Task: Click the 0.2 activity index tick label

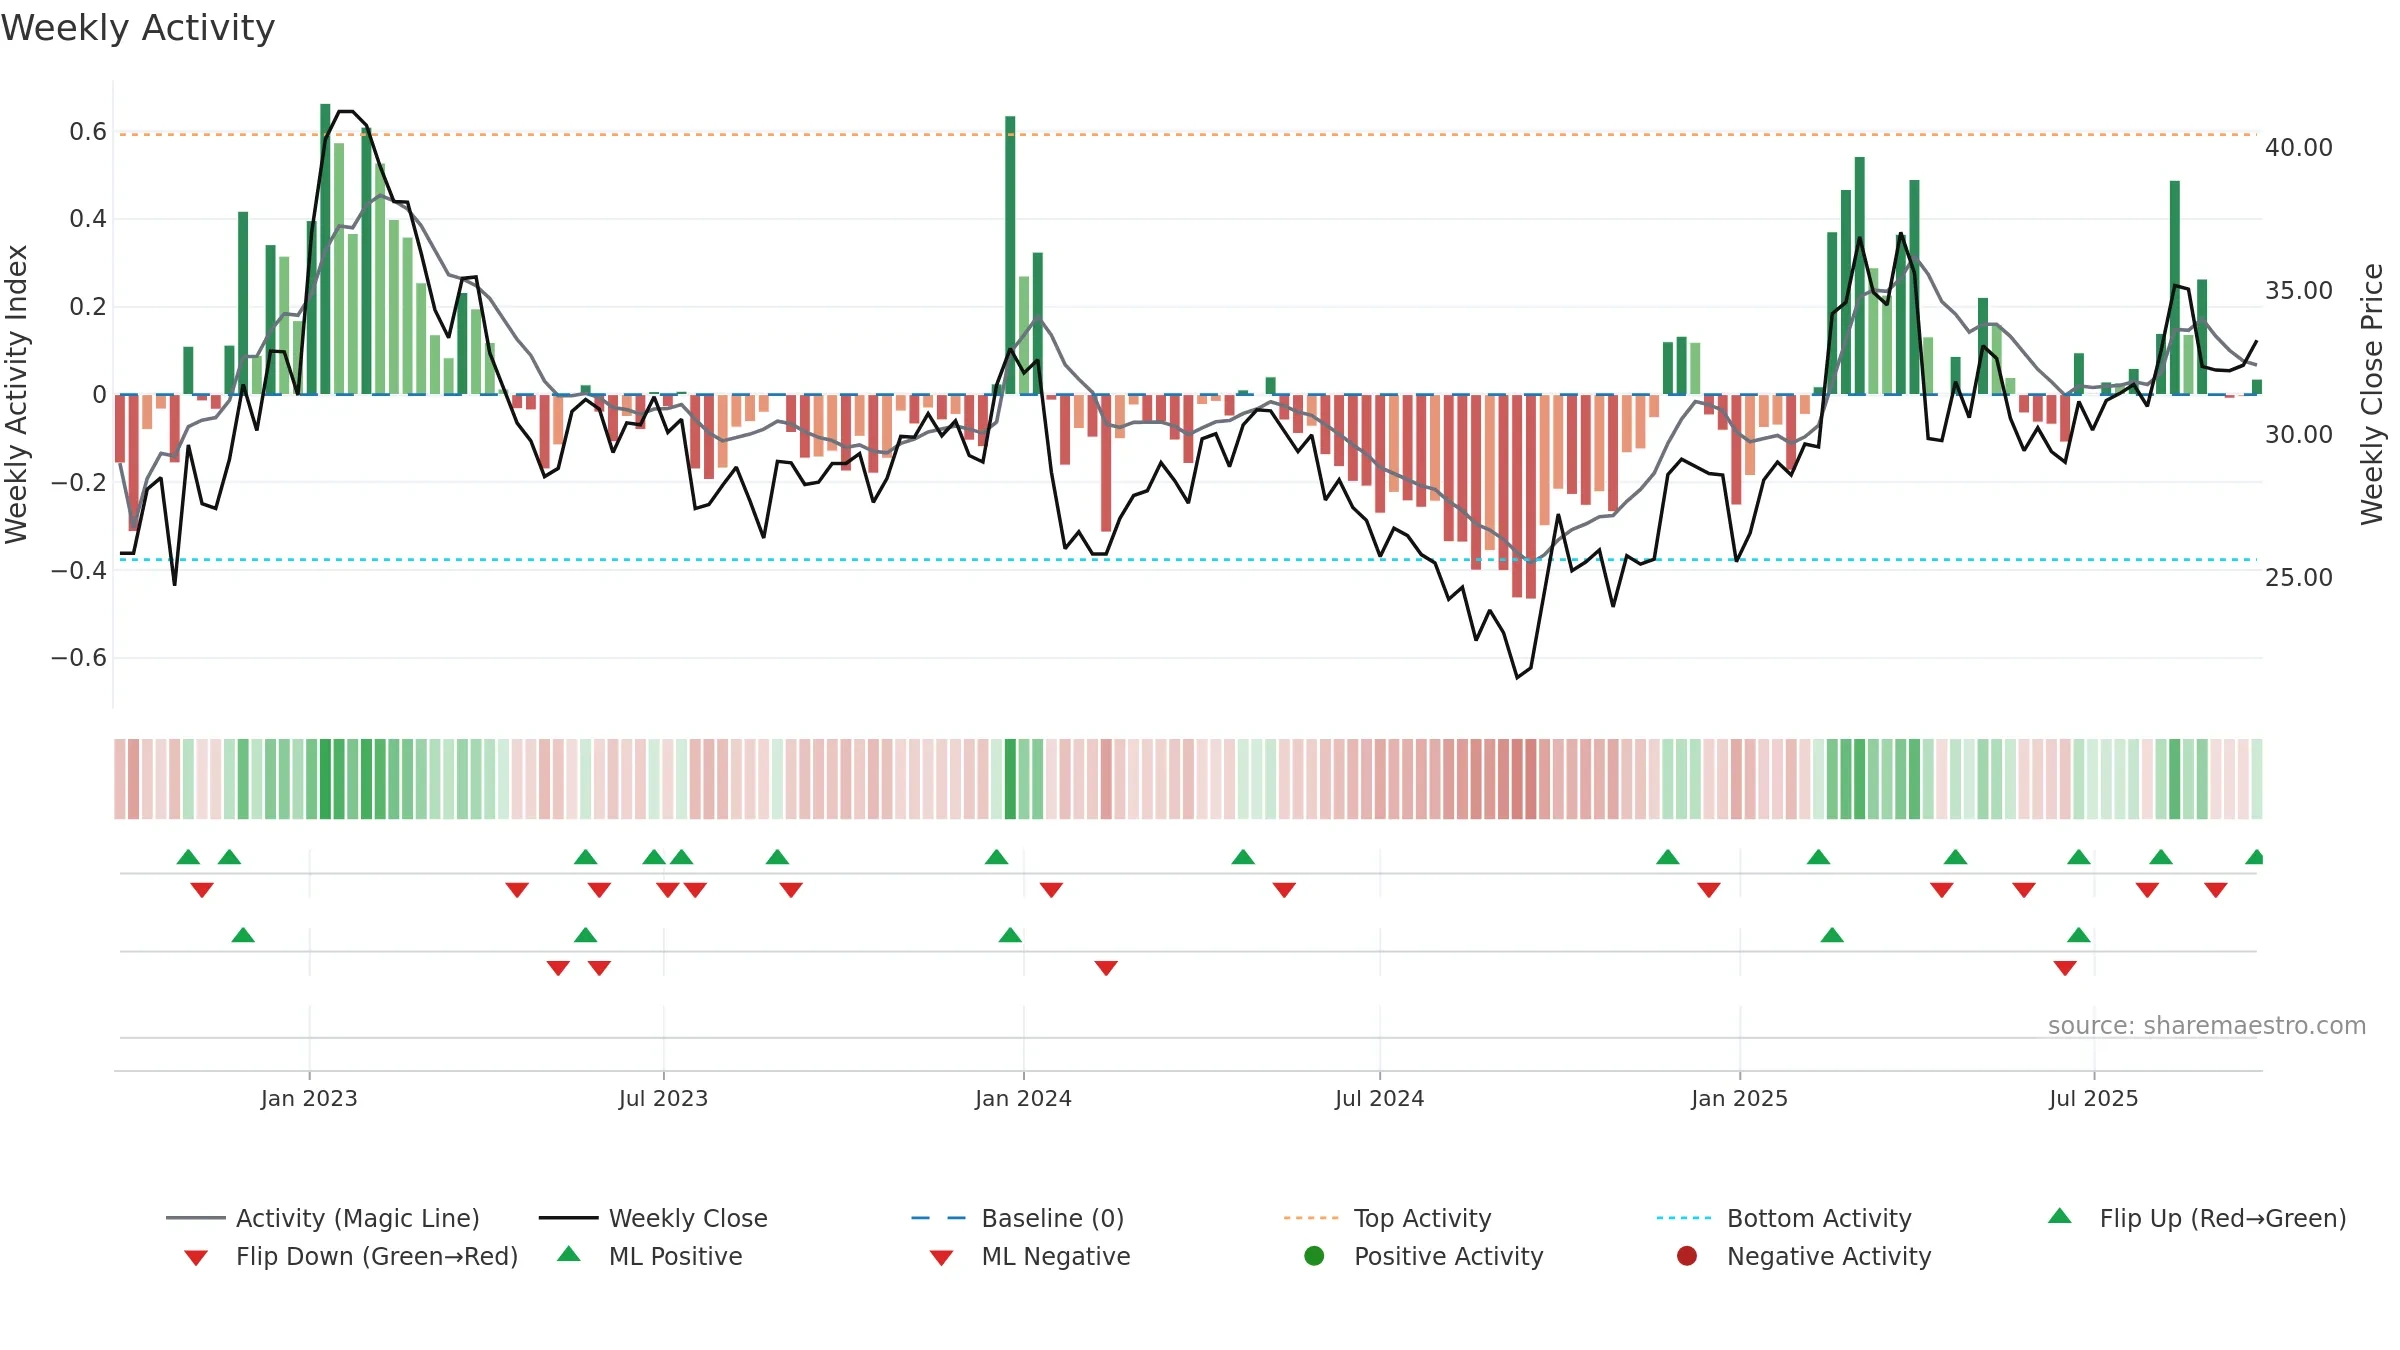Action: tap(88, 307)
